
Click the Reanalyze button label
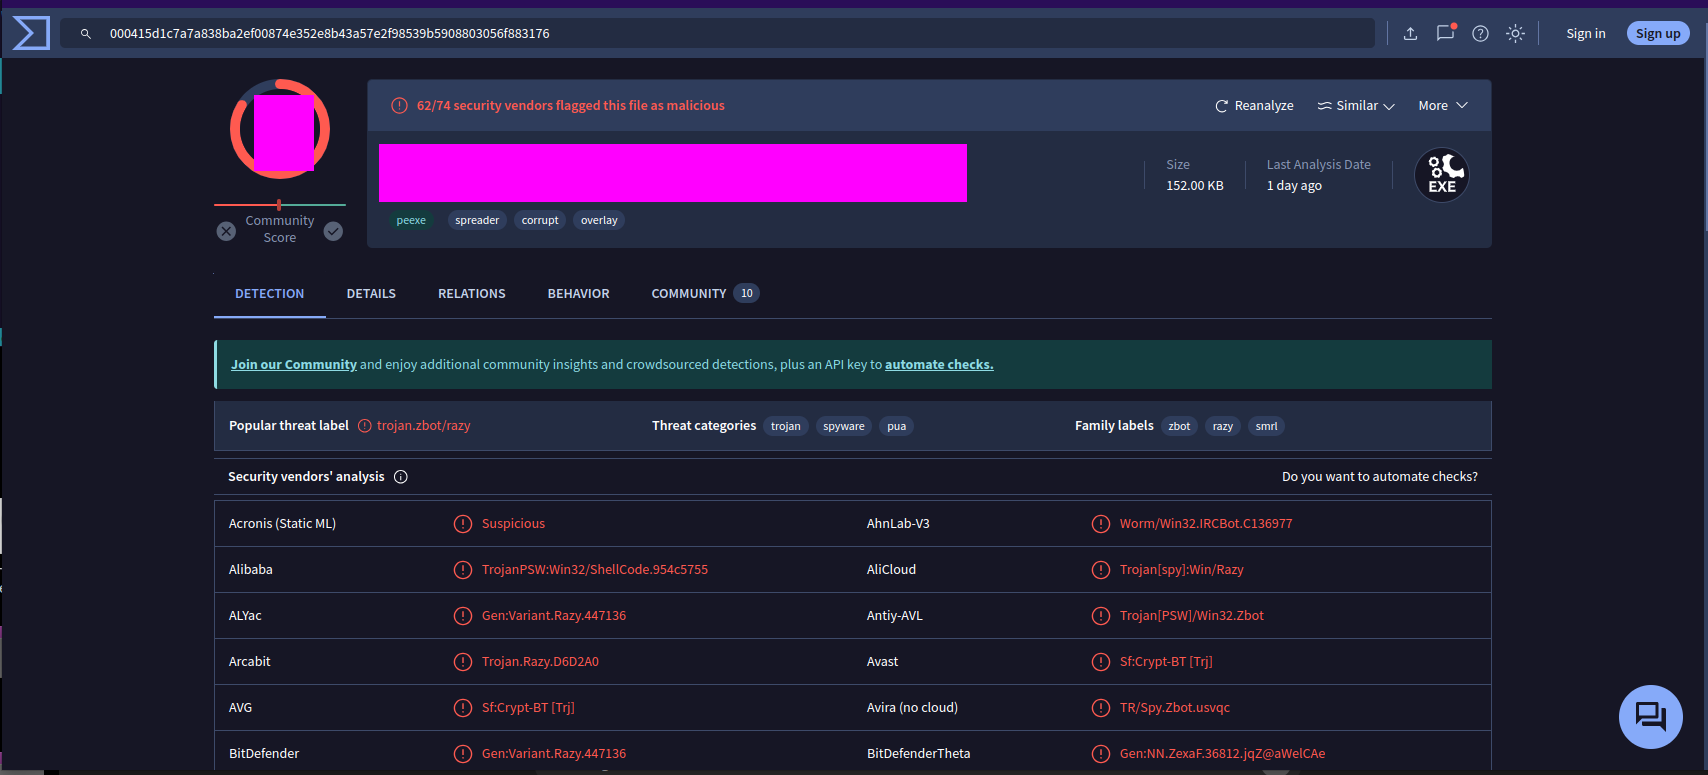(x=1264, y=106)
